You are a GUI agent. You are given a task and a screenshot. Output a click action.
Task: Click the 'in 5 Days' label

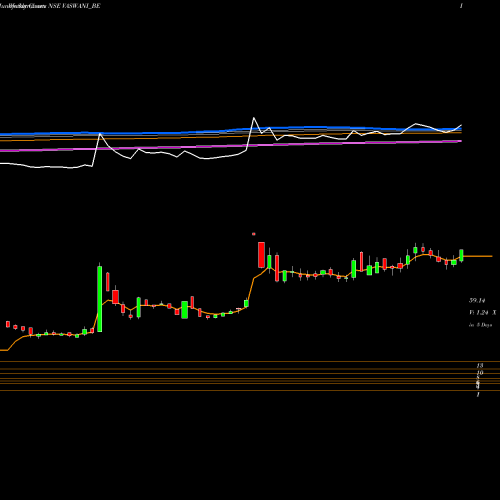pos(481,325)
